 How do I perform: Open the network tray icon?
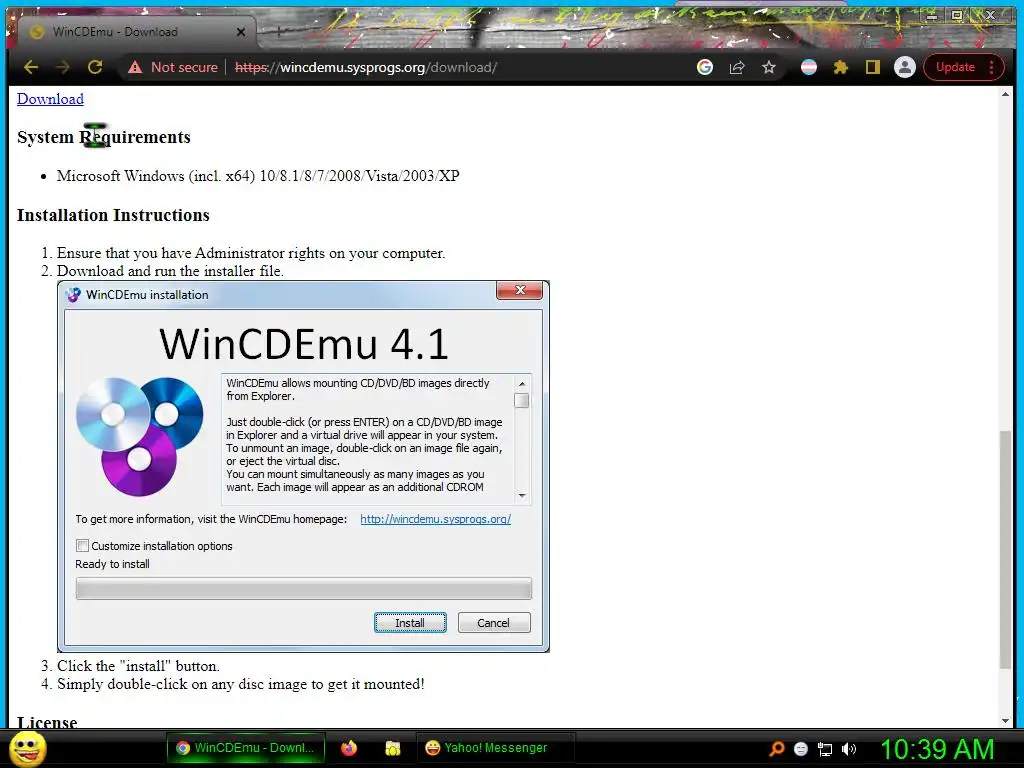pos(825,749)
